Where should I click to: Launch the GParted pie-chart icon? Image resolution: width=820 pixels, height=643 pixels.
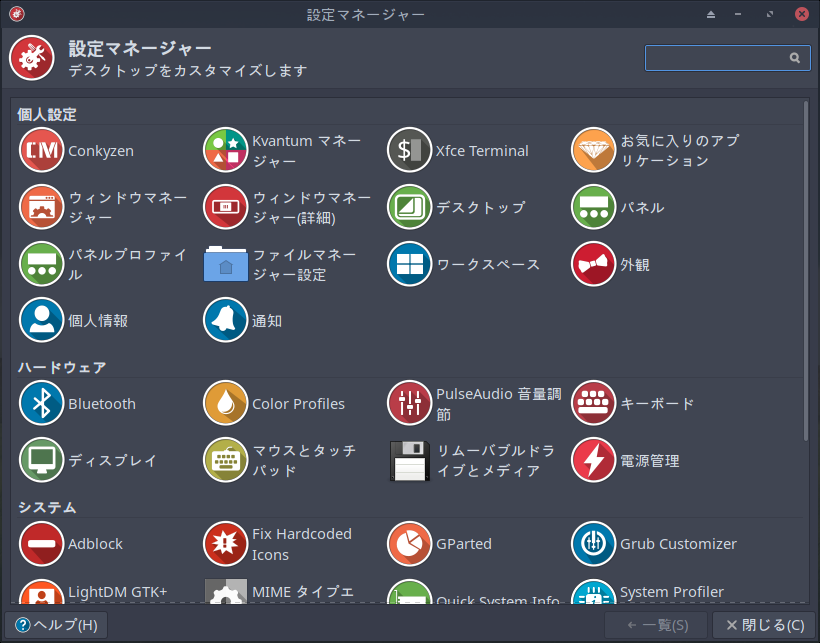click(x=409, y=544)
